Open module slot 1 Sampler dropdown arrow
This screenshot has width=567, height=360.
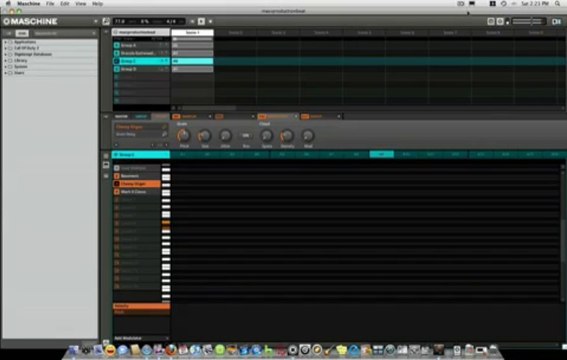(x=210, y=116)
